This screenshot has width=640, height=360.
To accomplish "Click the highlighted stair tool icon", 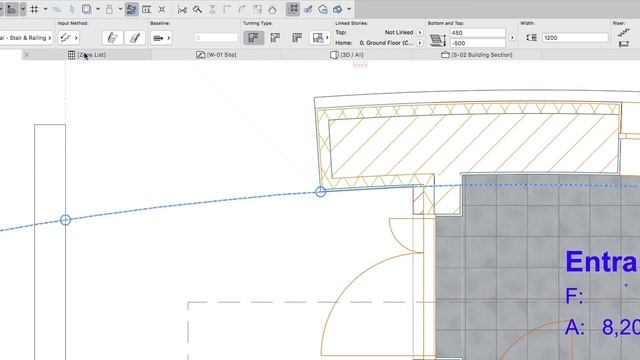I will (x=12, y=9).
